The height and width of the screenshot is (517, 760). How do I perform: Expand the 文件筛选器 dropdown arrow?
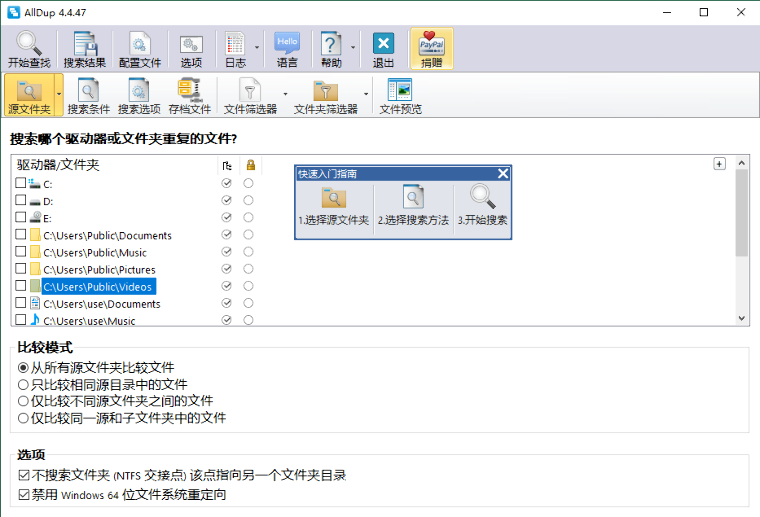coord(286,95)
